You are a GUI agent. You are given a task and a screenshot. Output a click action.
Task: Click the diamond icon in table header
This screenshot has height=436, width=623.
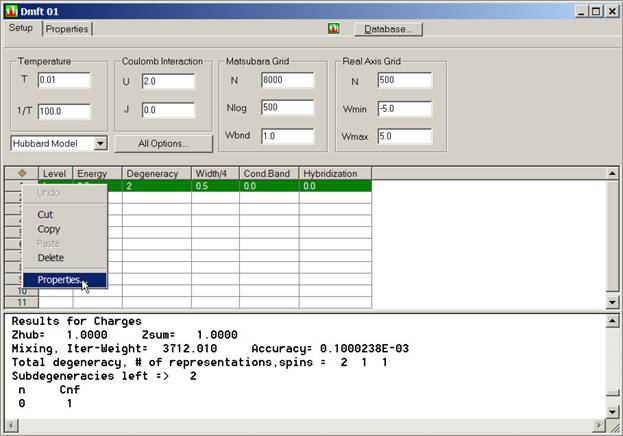click(21, 173)
